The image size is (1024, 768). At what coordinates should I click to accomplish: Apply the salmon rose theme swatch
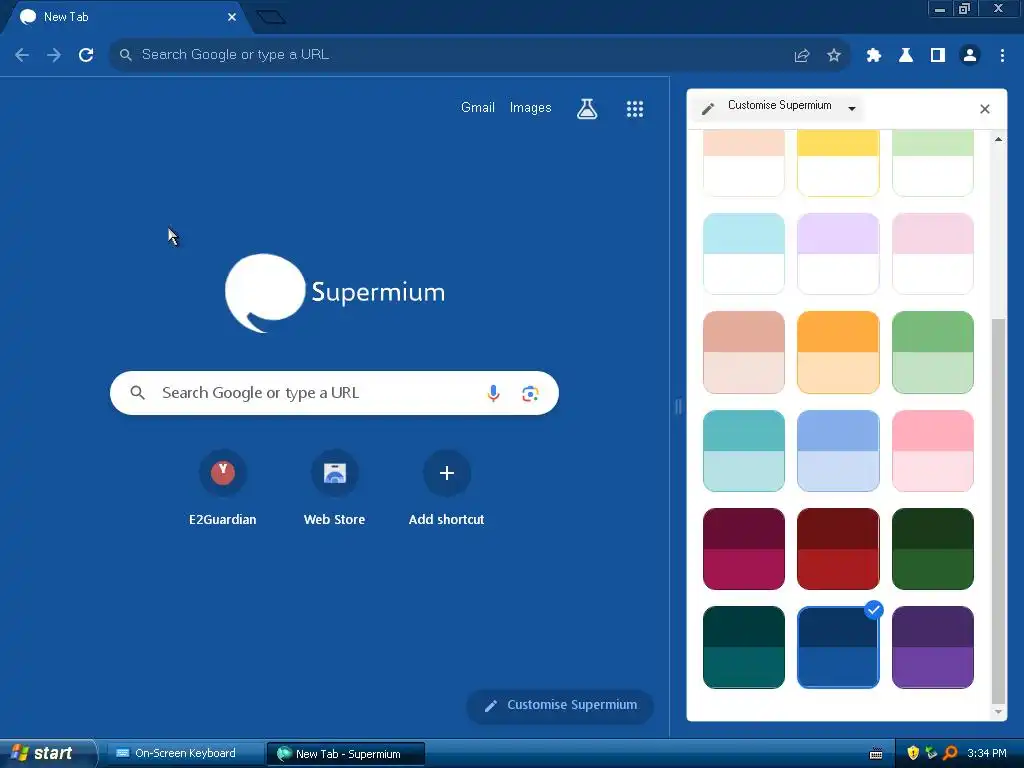pos(744,353)
